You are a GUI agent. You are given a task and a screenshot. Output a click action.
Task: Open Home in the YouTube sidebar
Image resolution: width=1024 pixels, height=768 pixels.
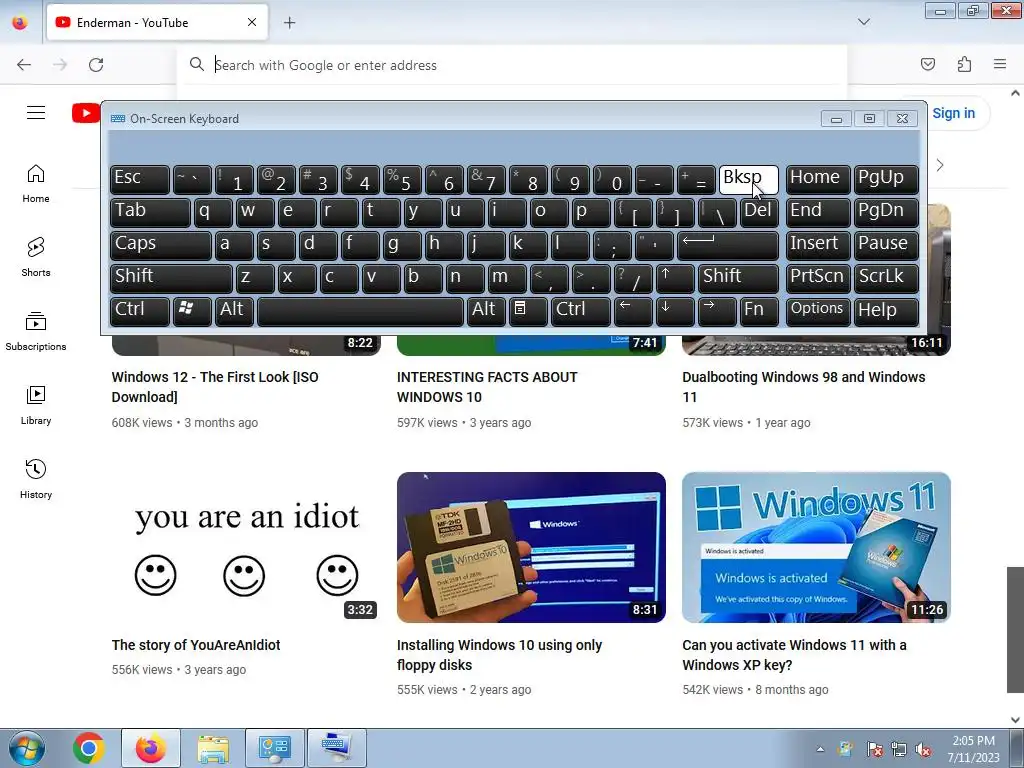(36, 184)
